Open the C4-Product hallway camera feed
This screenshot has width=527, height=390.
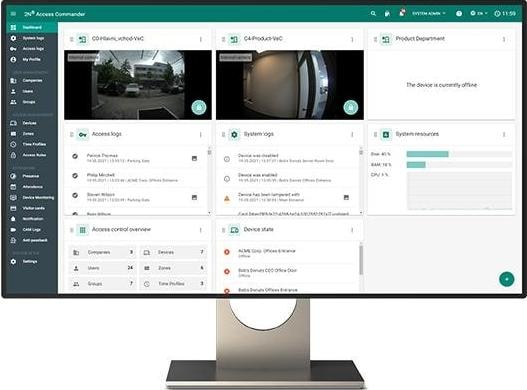click(290, 85)
